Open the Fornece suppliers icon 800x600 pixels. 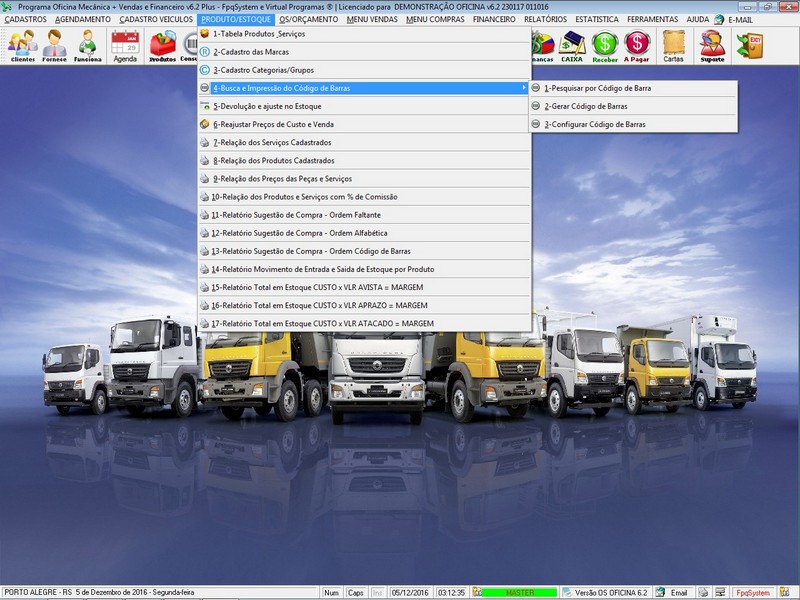click(55, 45)
